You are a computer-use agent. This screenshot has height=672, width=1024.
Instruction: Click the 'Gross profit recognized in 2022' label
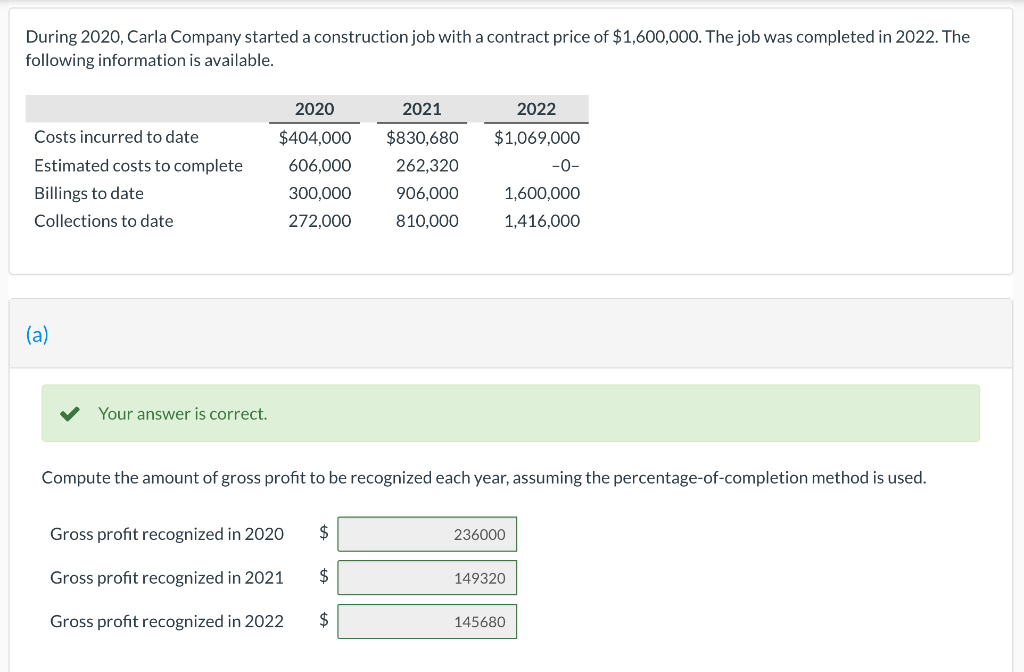[167, 622]
